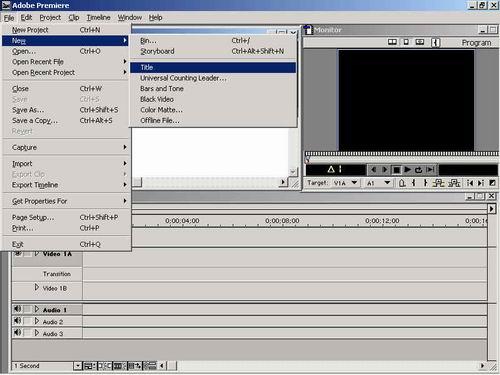Toggle lock box on Audio 3 track

click(27, 333)
